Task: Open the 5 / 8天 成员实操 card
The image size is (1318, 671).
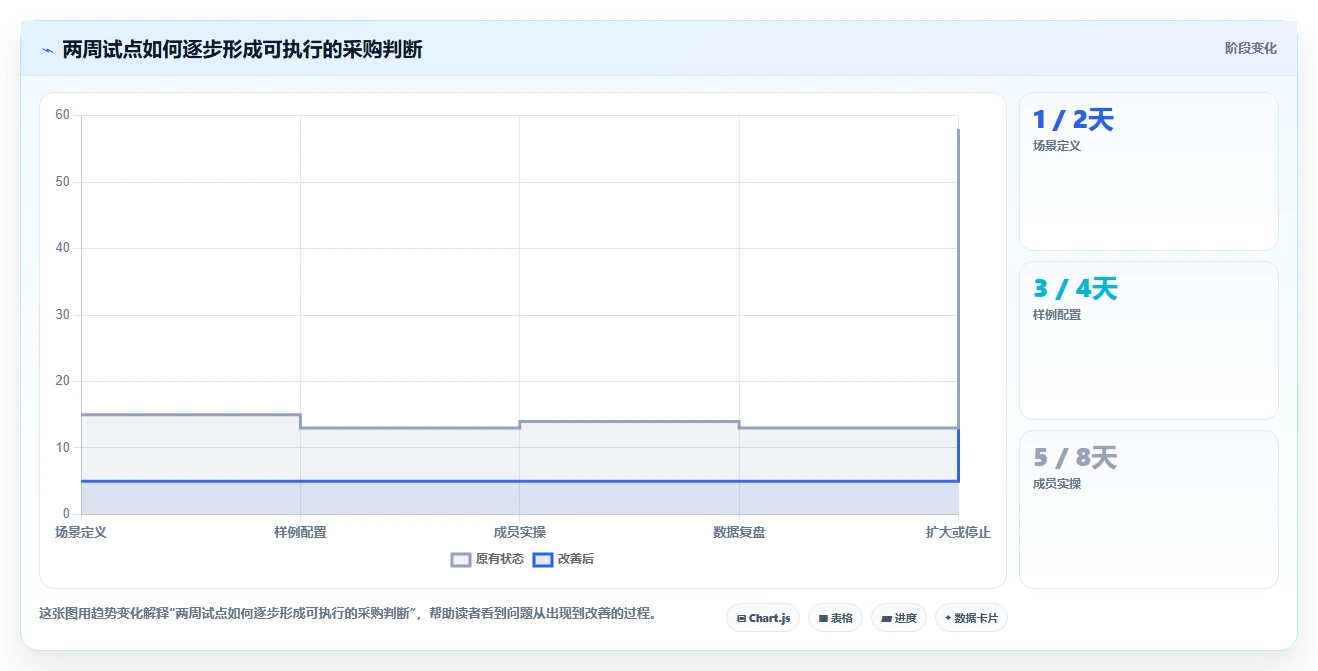Action: tap(1148, 509)
